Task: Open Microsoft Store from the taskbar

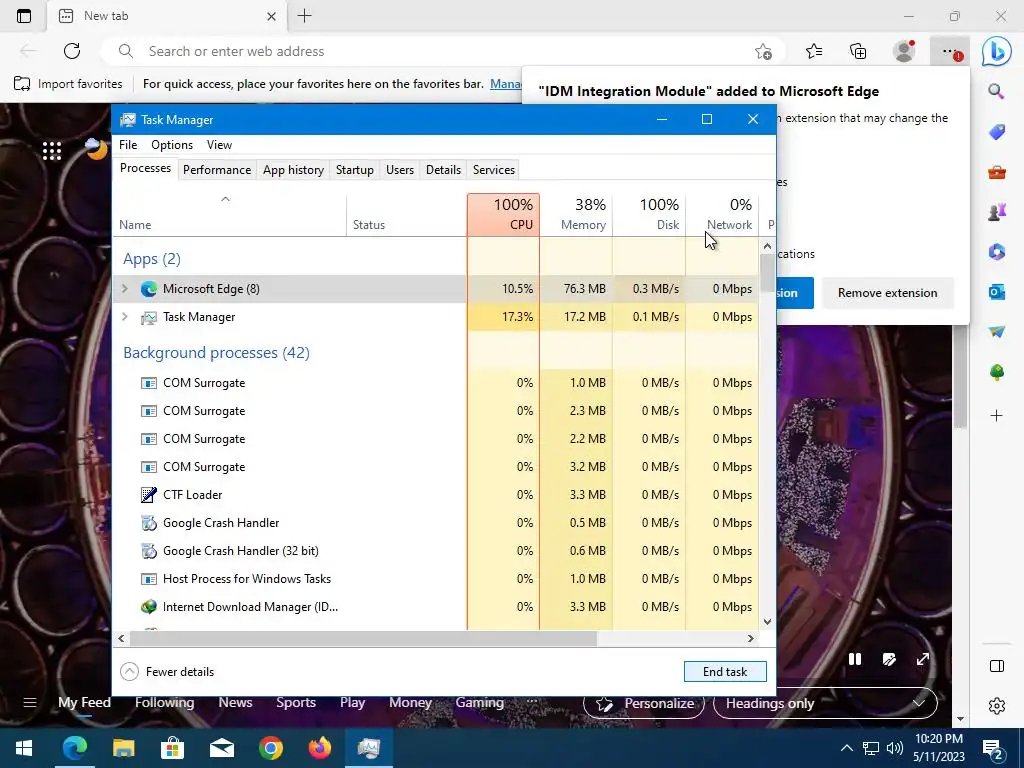Action: tap(172, 748)
